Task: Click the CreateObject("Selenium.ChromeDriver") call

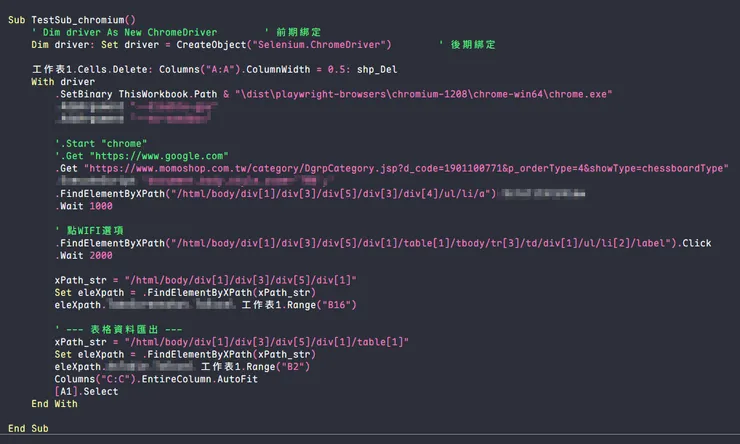Action: [284, 44]
